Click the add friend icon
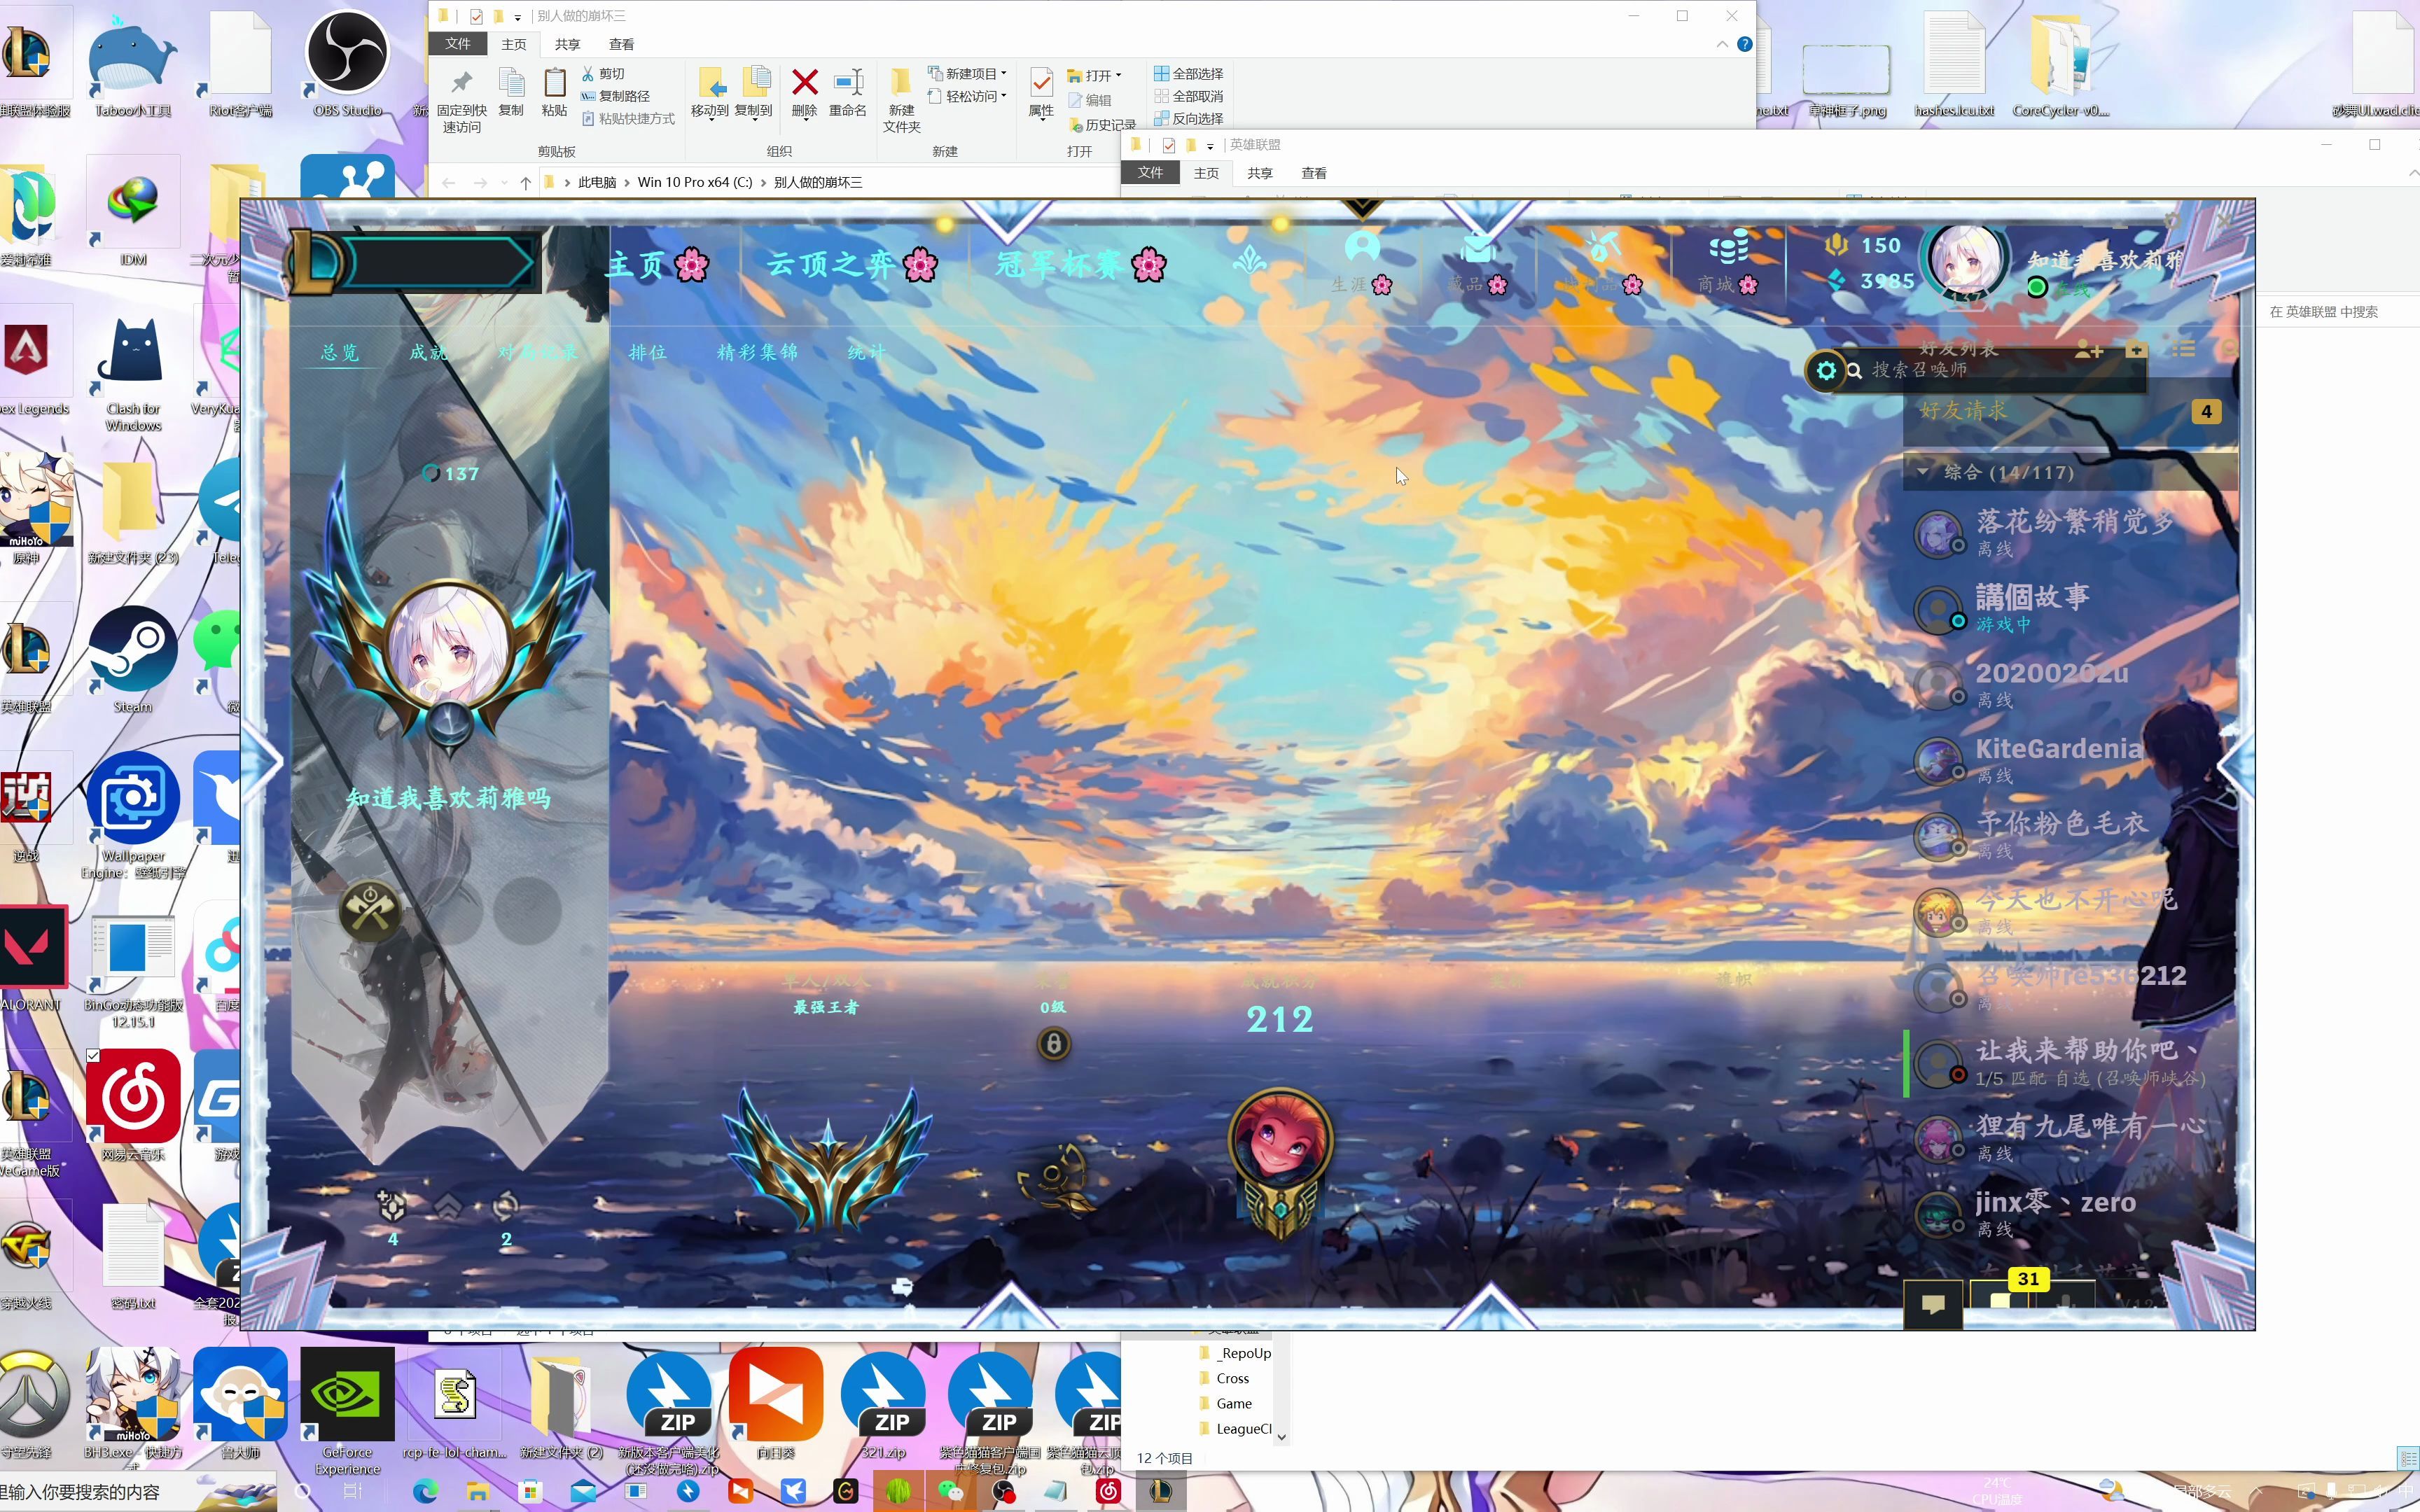 click(2088, 350)
